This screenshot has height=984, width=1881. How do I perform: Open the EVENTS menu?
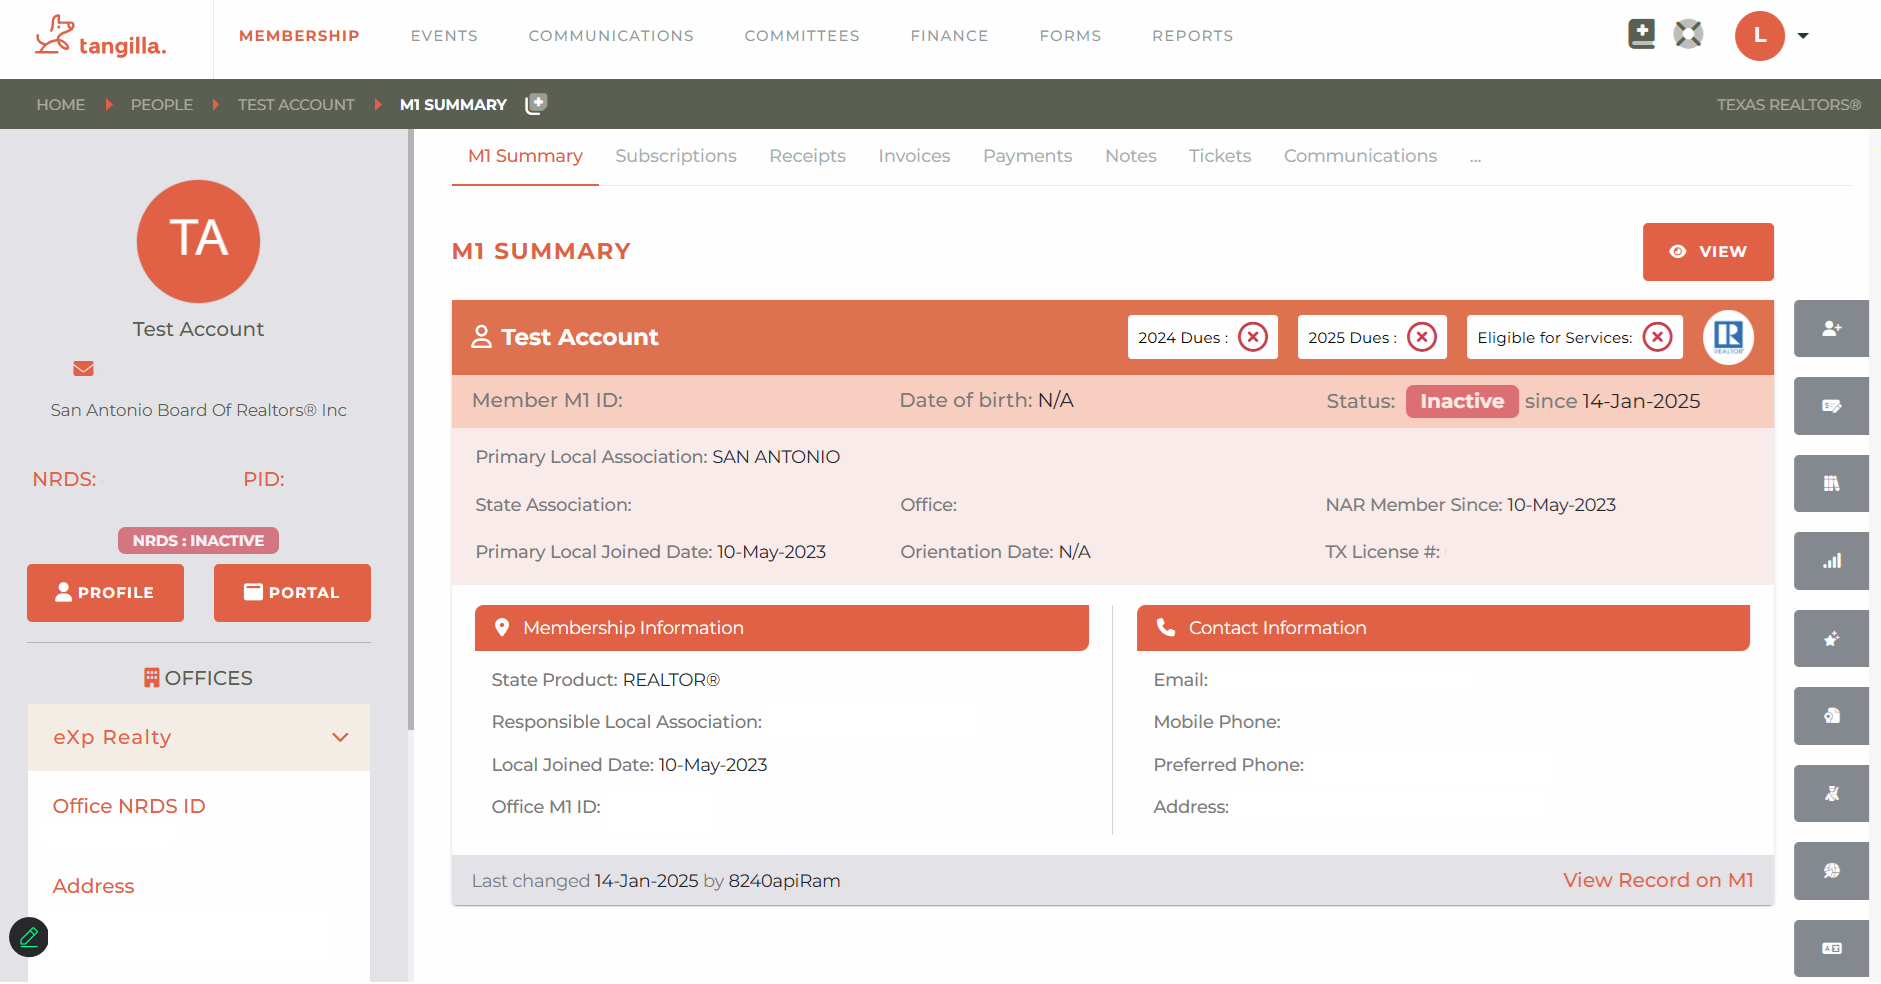coord(444,36)
